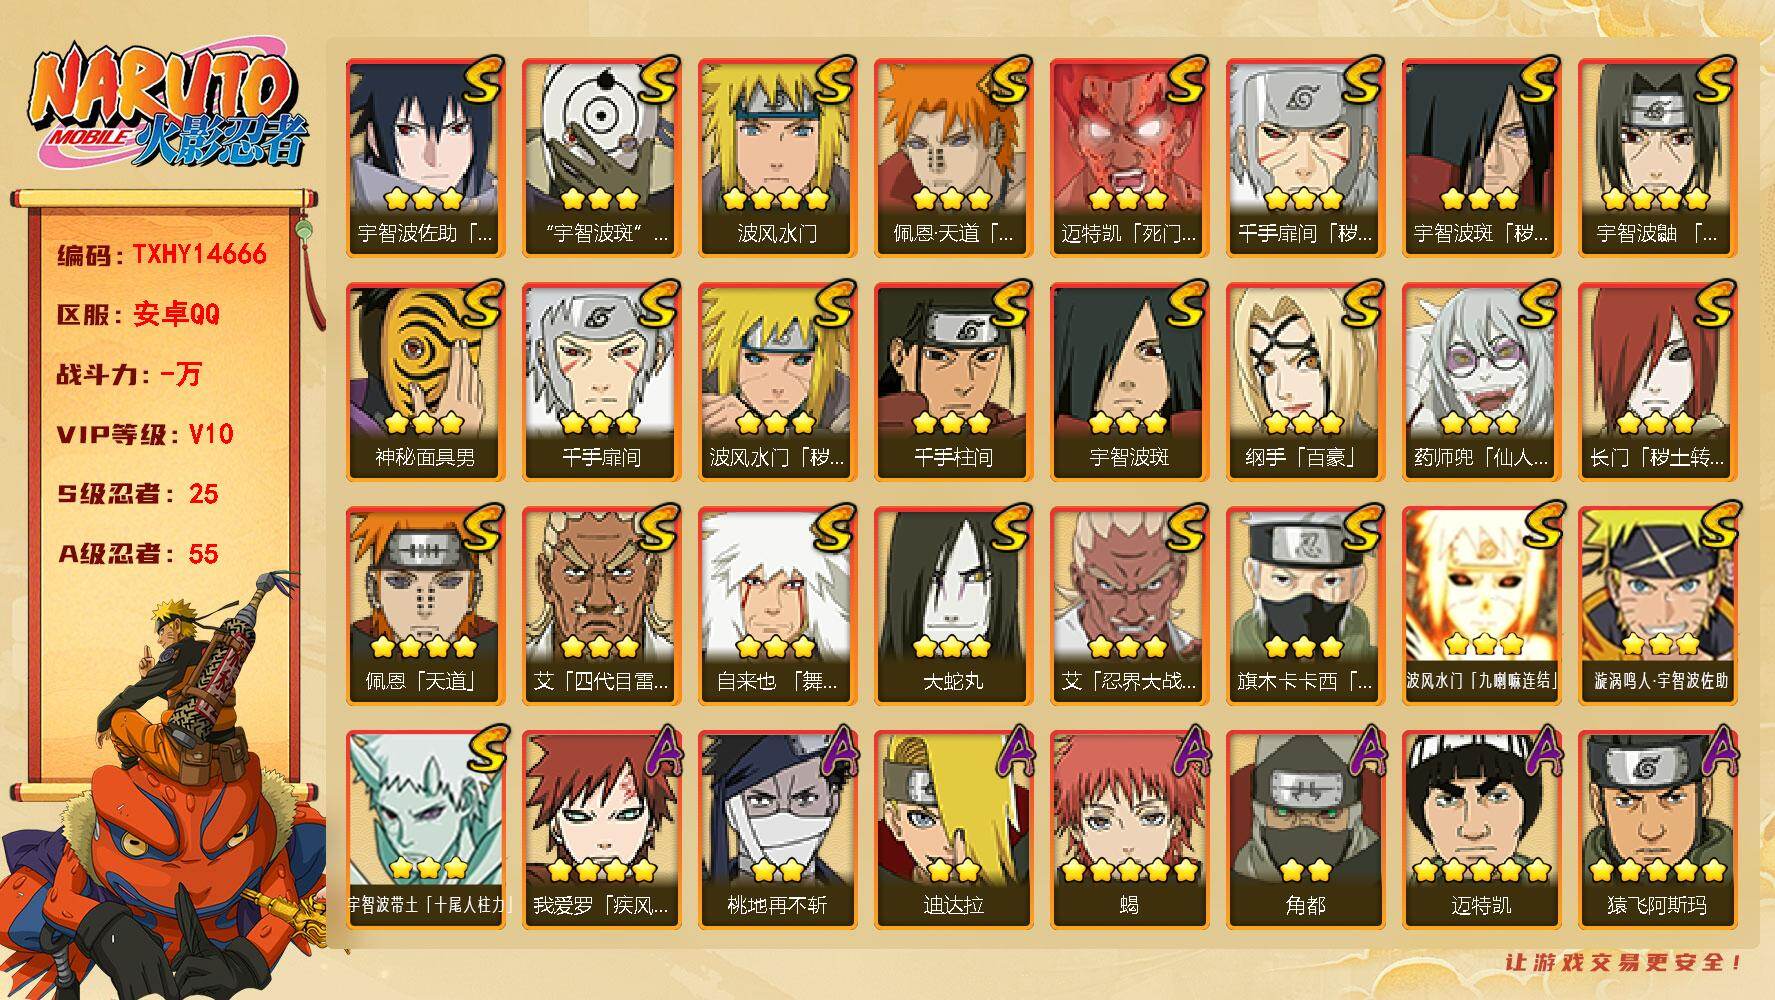Click the 桃地再不斩 ninja card
This screenshot has width=1775, height=1000.
pos(777,829)
